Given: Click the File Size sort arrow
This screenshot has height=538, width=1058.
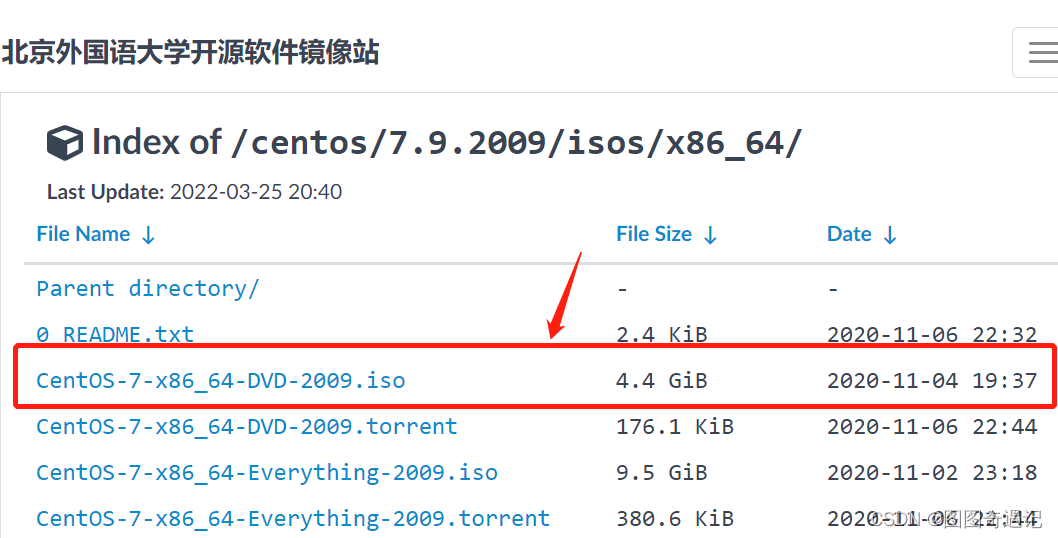Looking at the screenshot, I should [x=710, y=235].
